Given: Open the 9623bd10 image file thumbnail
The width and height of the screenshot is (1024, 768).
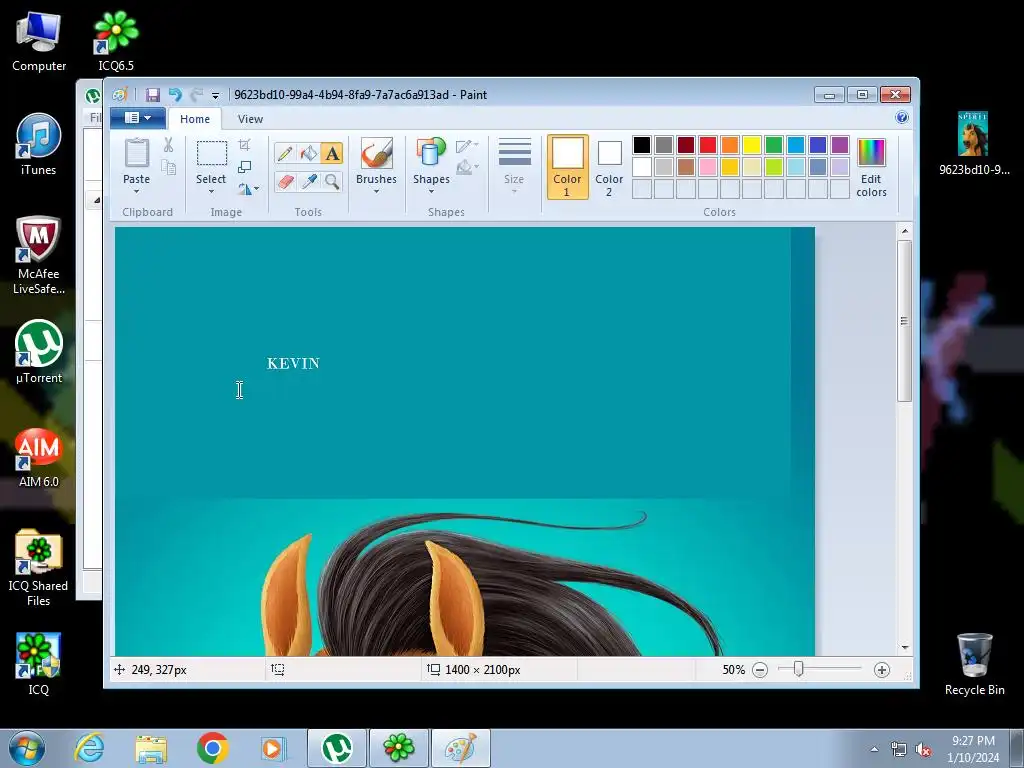Looking at the screenshot, I should pyautogui.click(x=973, y=134).
